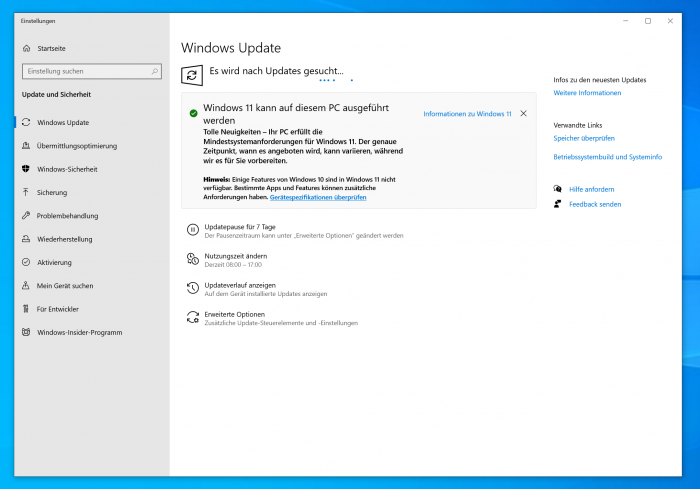Click the Aktivierung checkmark icon
This screenshot has width=700, height=489.
coord(26,262)
